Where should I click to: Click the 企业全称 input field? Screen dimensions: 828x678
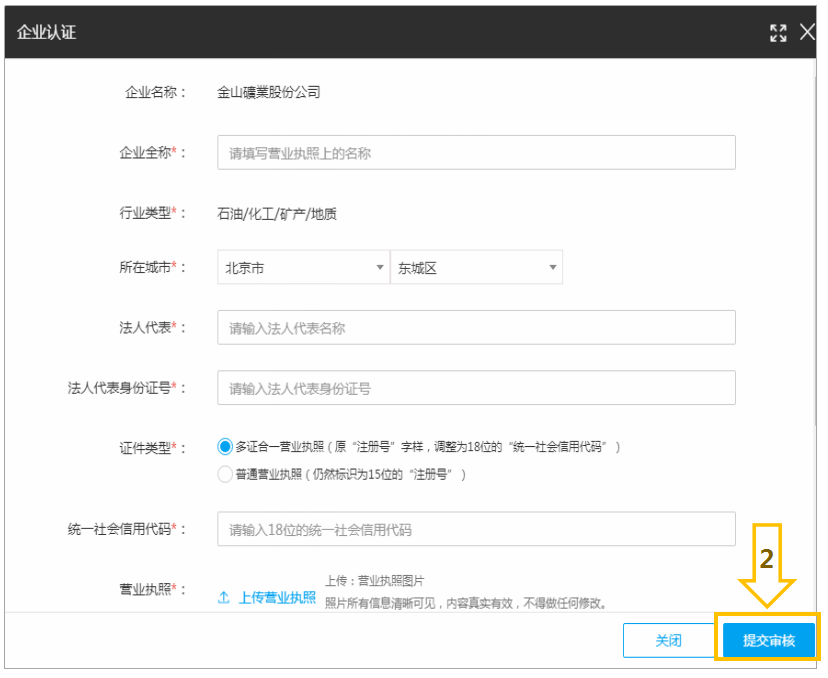click(x=476, y=153)
